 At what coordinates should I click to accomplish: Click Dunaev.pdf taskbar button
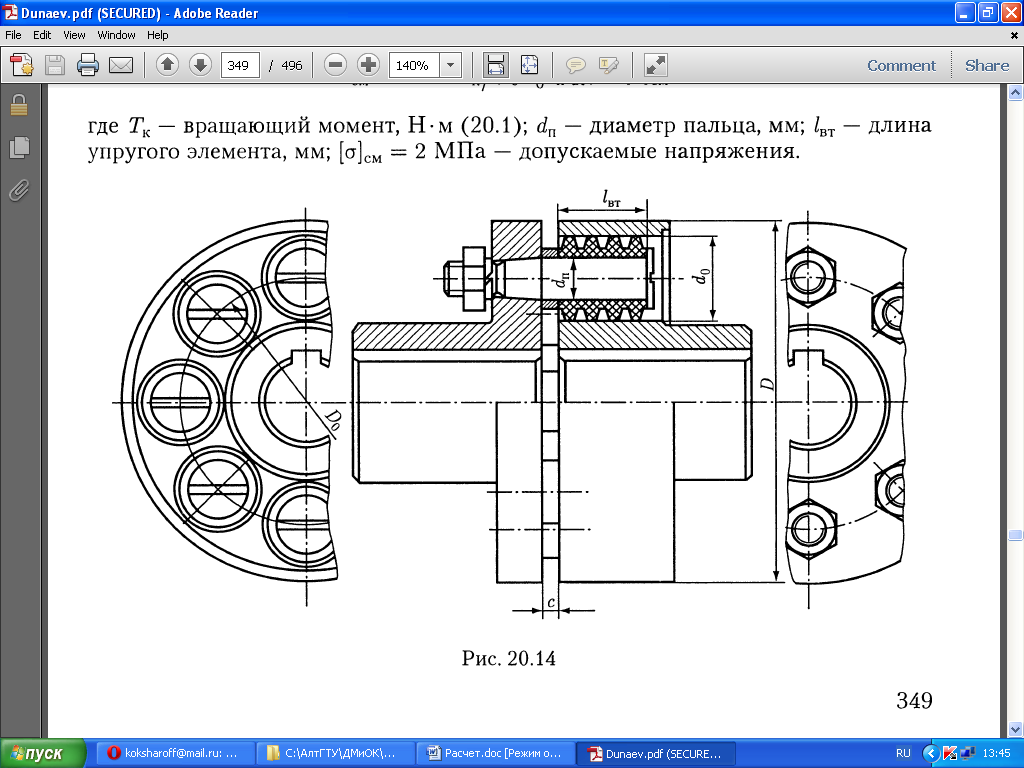click(x=657, y=753)
